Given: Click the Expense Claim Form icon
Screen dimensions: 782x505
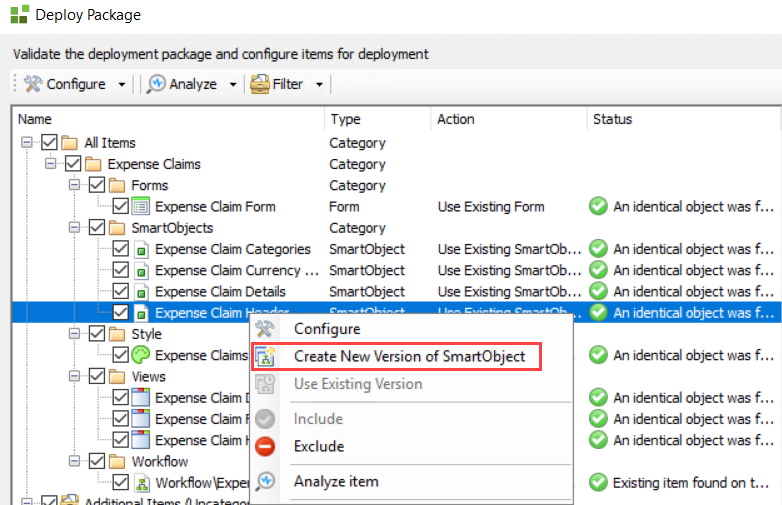Looking at the screenshot, I should pos(141,207).
